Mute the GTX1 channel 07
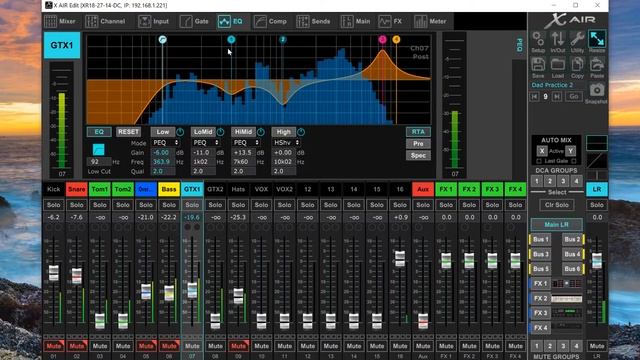Viewport: 640px width, 360px height. point(192,346)
